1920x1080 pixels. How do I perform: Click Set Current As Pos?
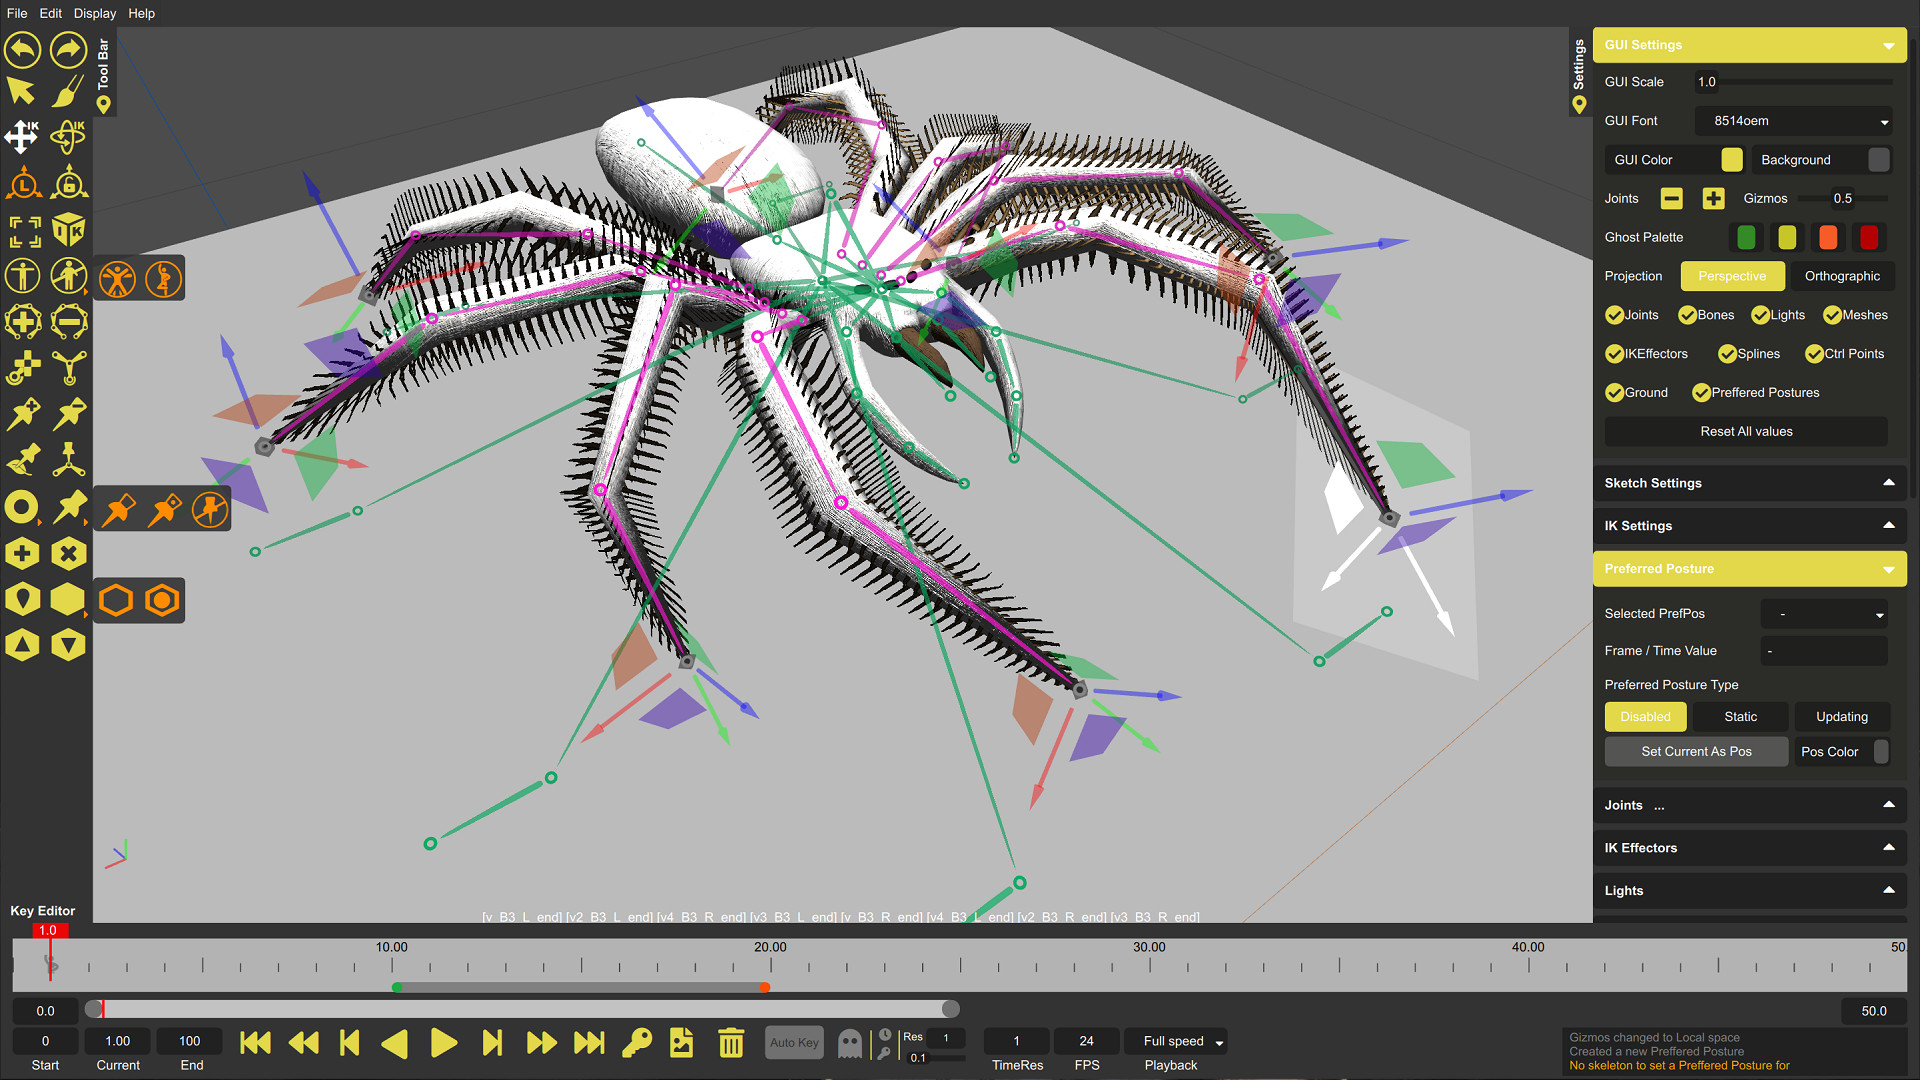coord(1696,751)
